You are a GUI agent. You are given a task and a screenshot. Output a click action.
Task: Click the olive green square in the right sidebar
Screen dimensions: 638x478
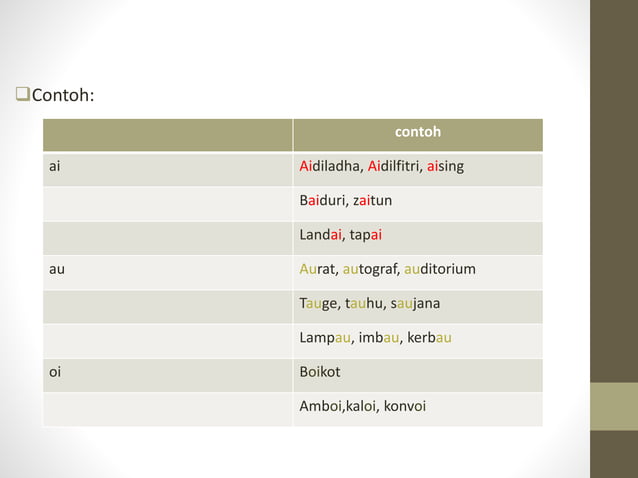613,406
